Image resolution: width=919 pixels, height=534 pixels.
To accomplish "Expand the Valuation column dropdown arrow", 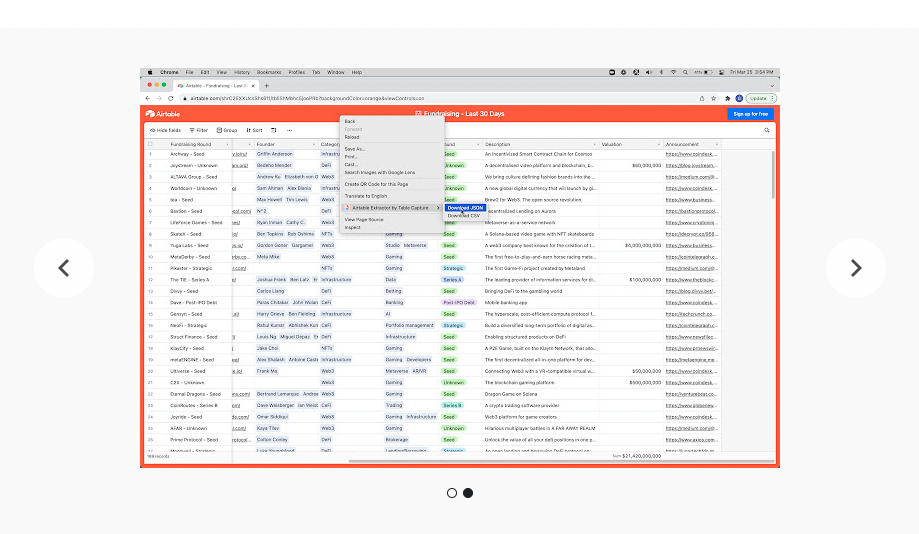I will (x=658, y=144).
